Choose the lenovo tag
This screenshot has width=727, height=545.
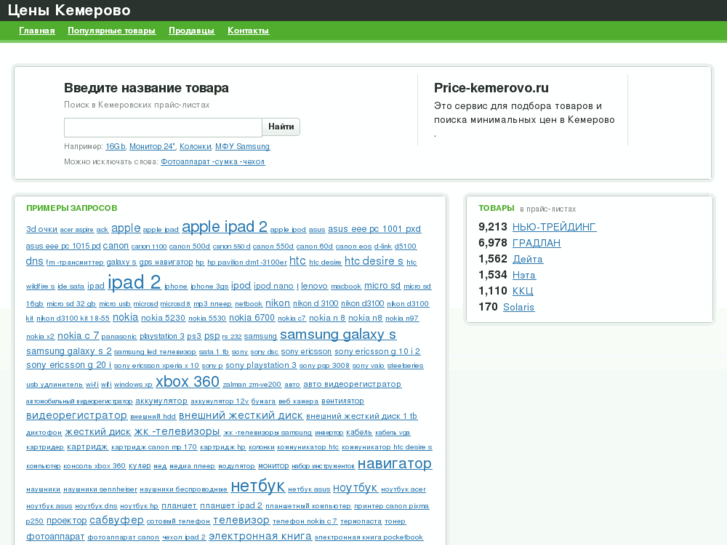click(x=314, y=286)
